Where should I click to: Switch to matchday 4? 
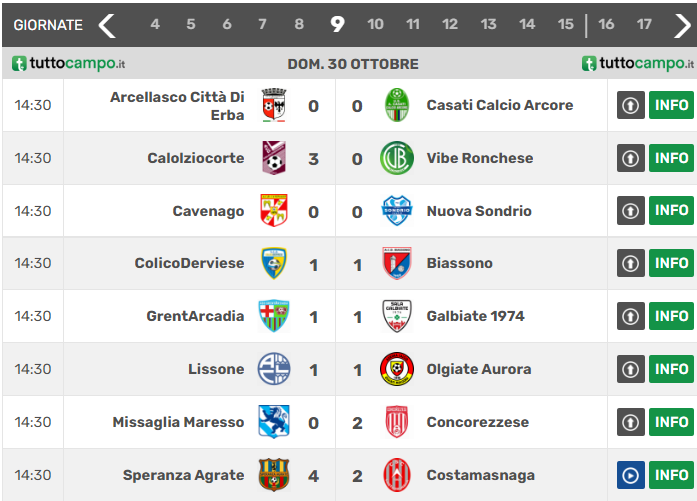[x=155, y=25]
